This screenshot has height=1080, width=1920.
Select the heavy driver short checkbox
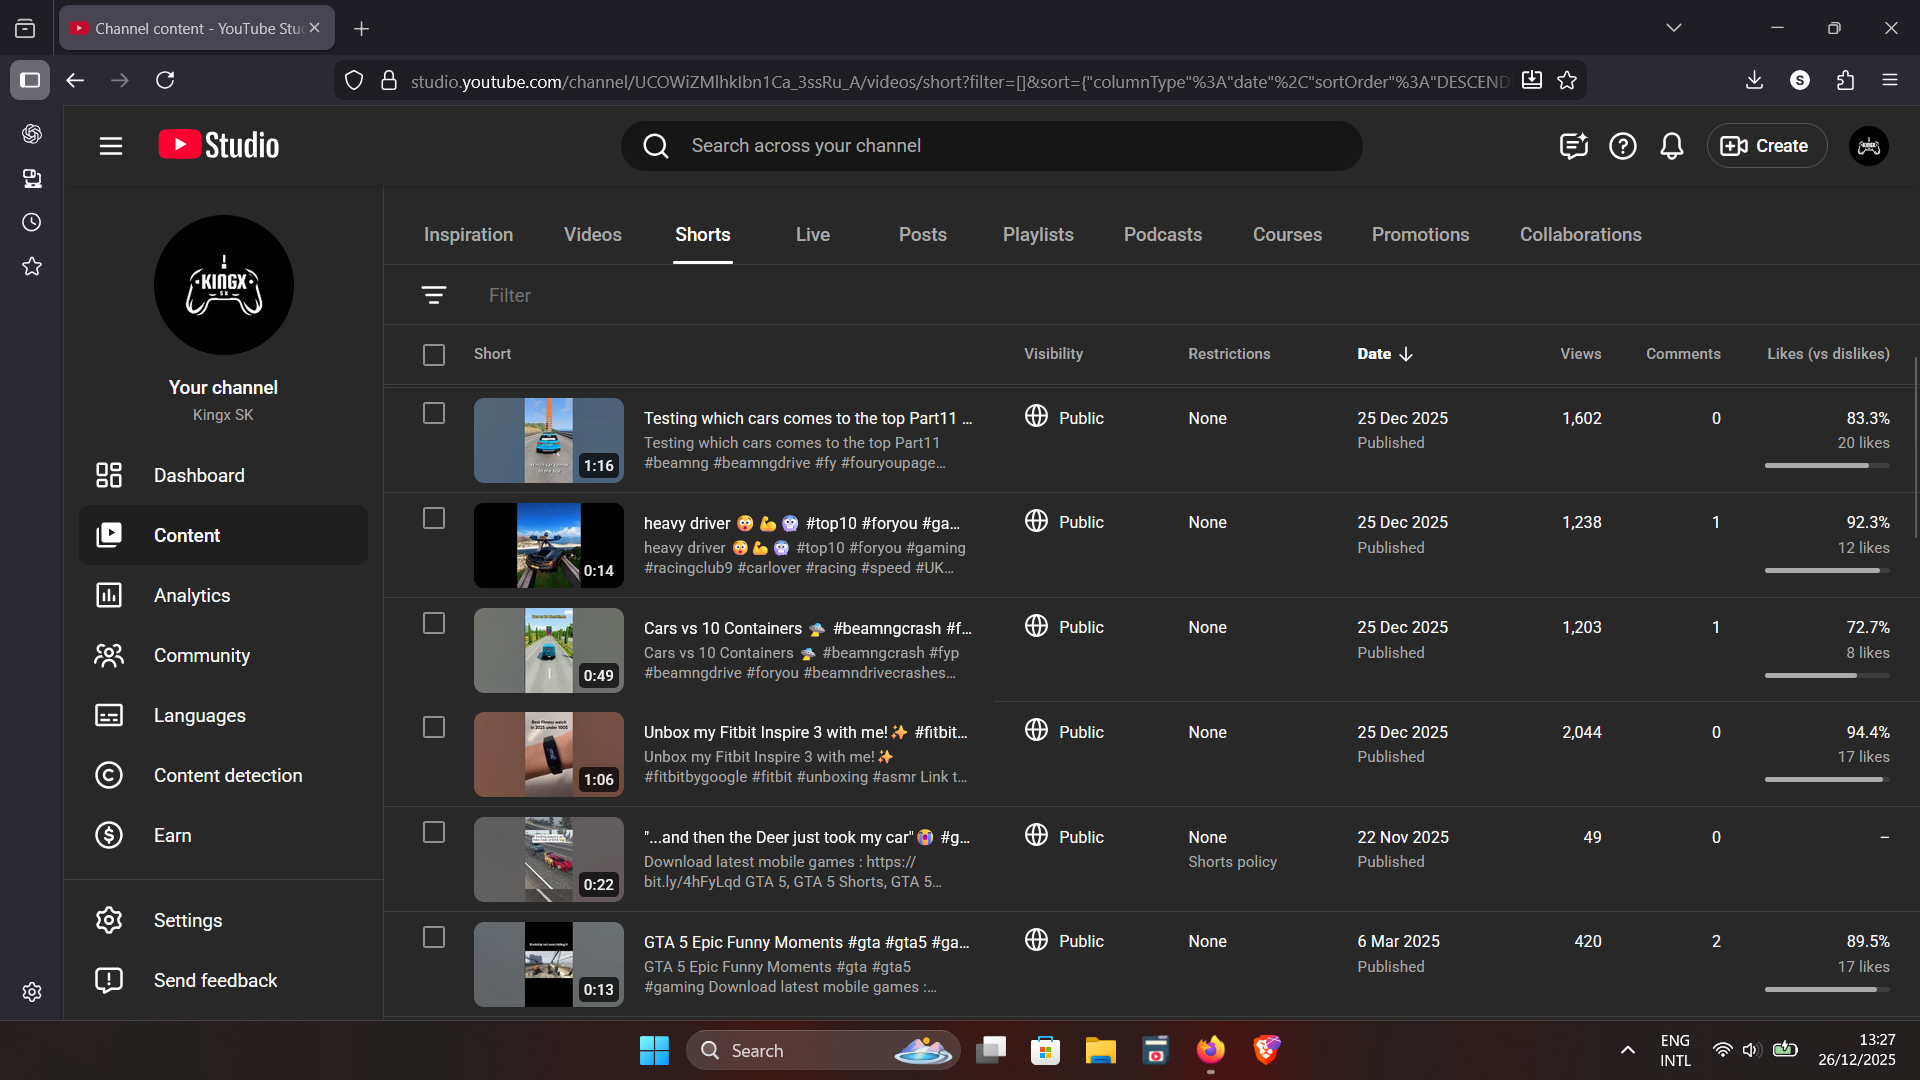433,518
